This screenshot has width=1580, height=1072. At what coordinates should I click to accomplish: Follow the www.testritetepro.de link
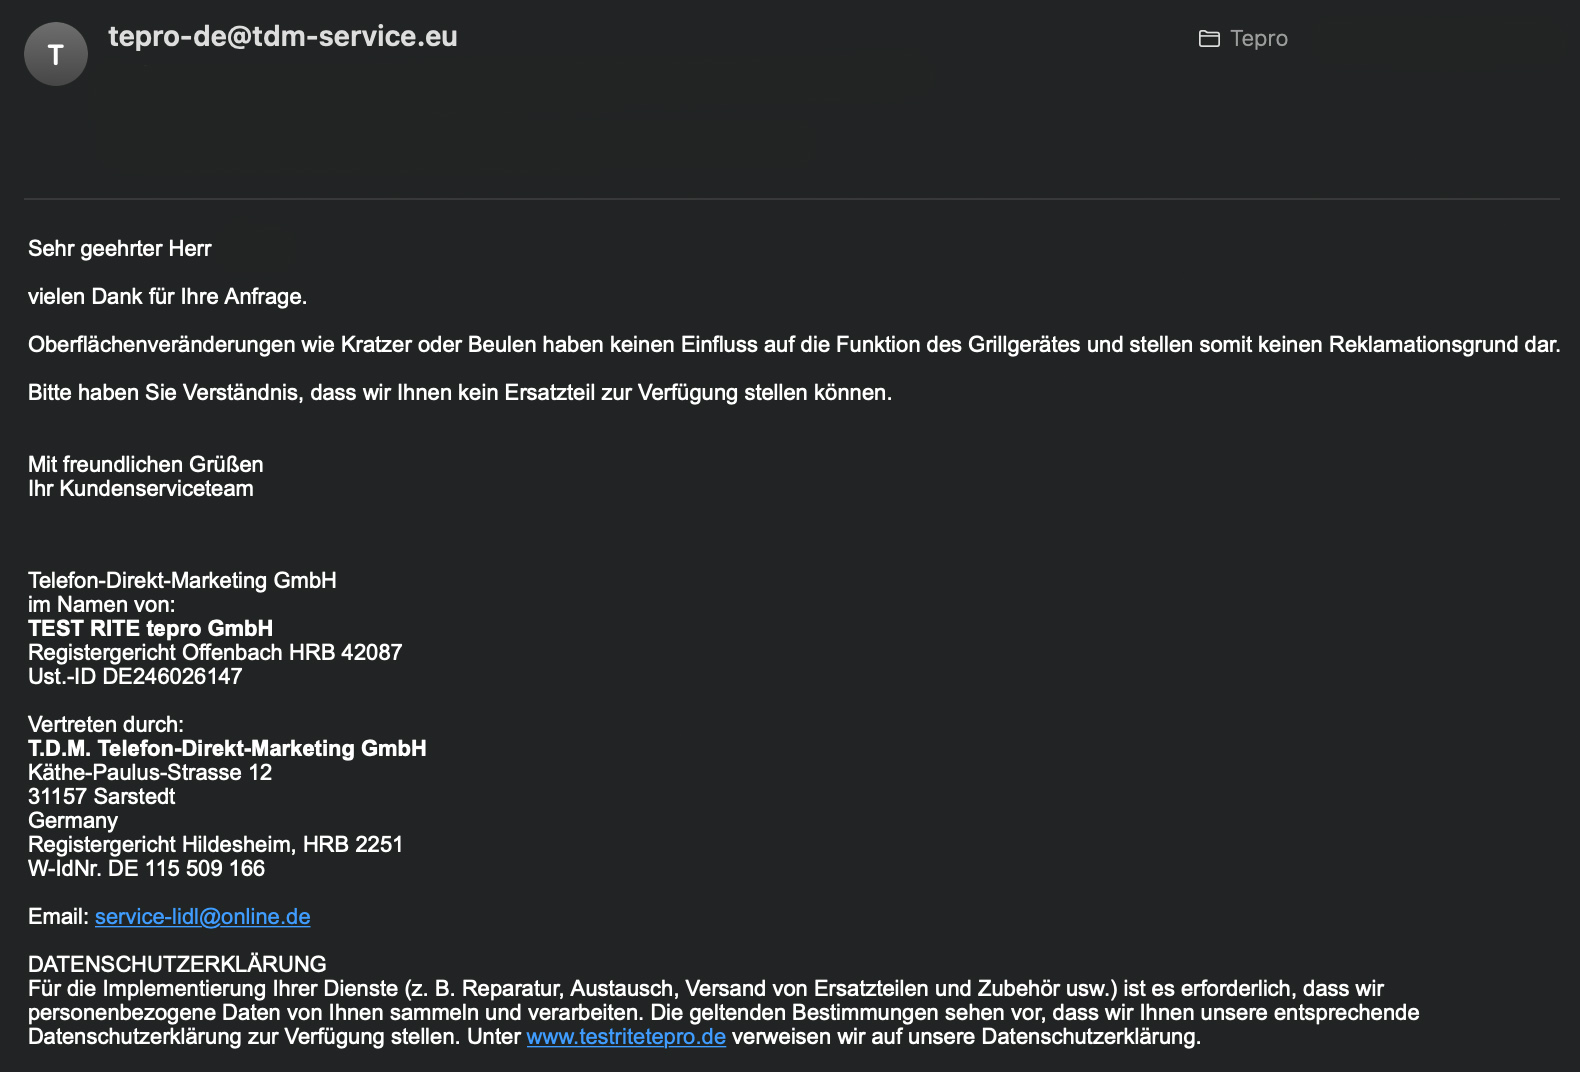pyautogui.click(x=626, y=1036)
